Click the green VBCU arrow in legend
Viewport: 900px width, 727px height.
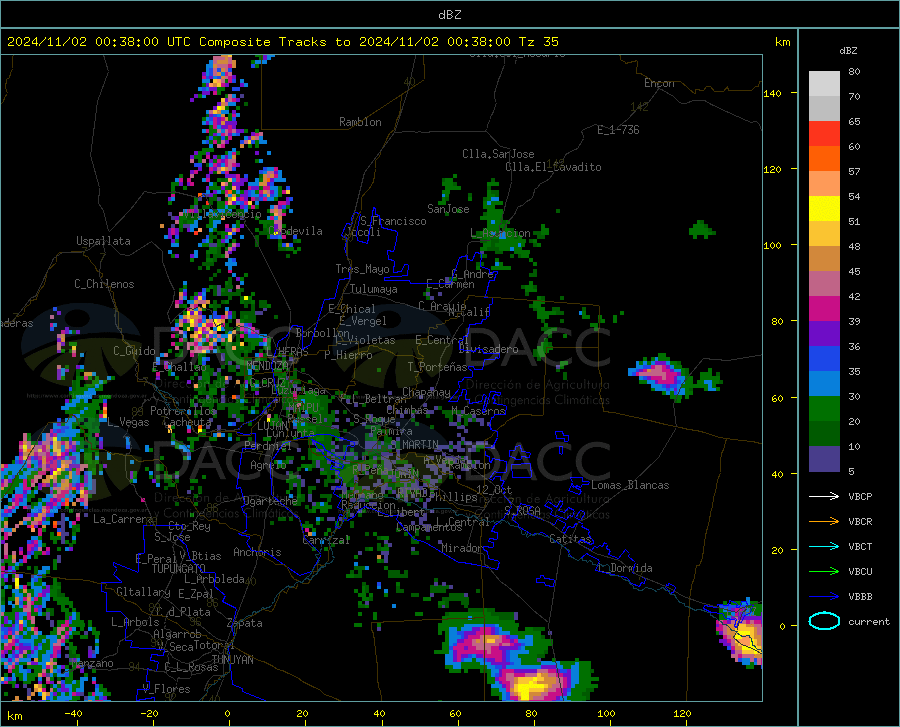[x=824, y=572]
